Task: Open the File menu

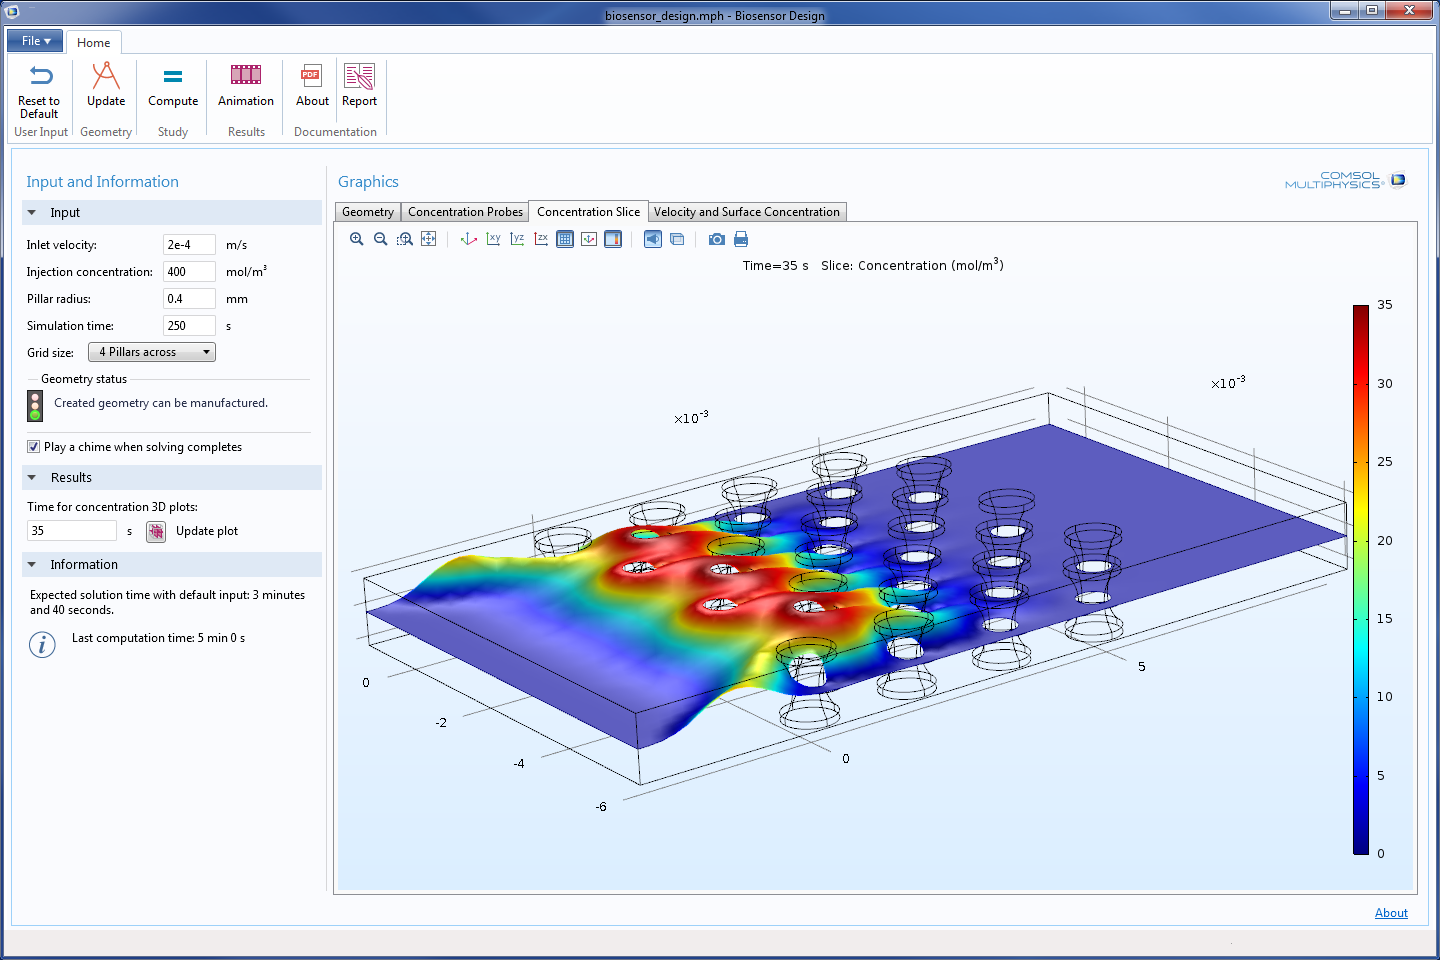Action: (x=35, y=41)
